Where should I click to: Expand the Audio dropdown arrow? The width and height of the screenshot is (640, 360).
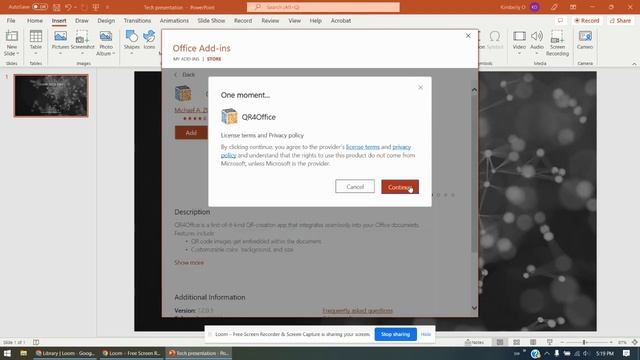click(x=537, y=53)
